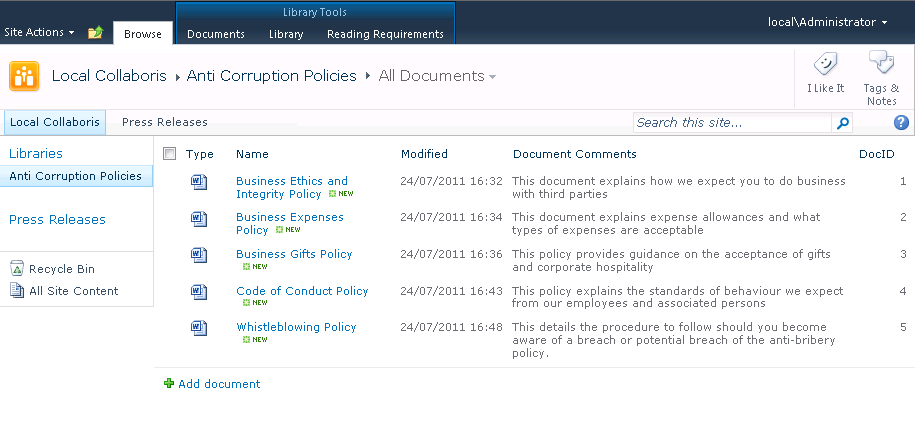Click the Word icon for Whistleblowing Policy

click(199, 327)
